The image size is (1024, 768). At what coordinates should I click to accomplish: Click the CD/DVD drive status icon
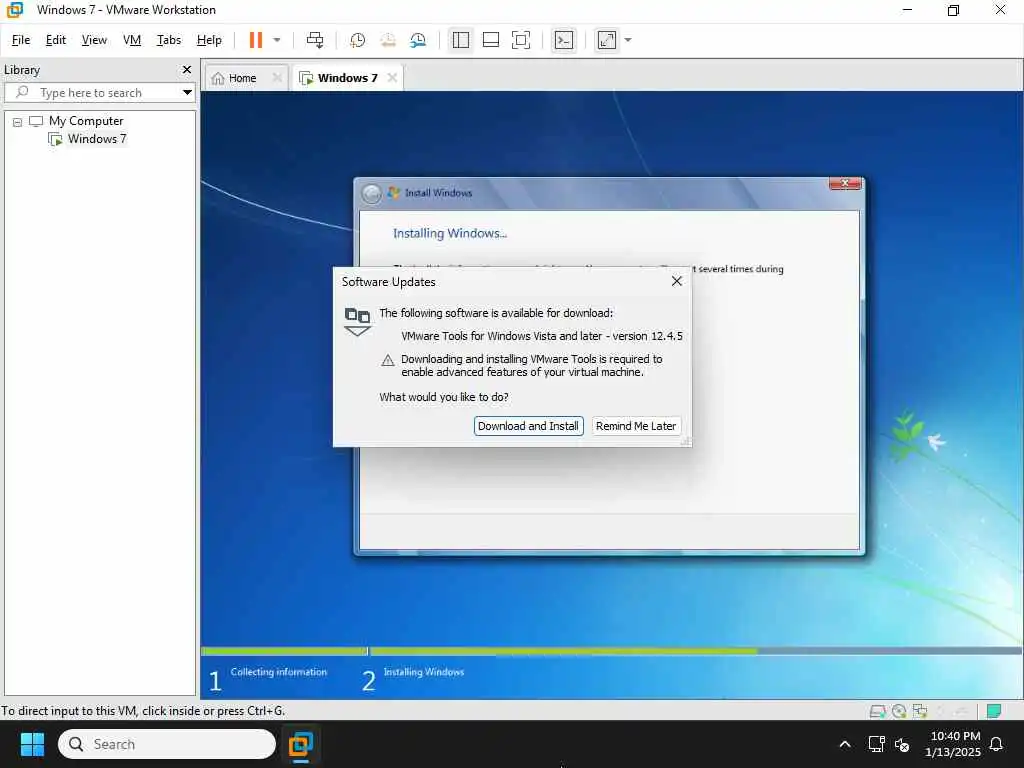[x=899, y=711]
